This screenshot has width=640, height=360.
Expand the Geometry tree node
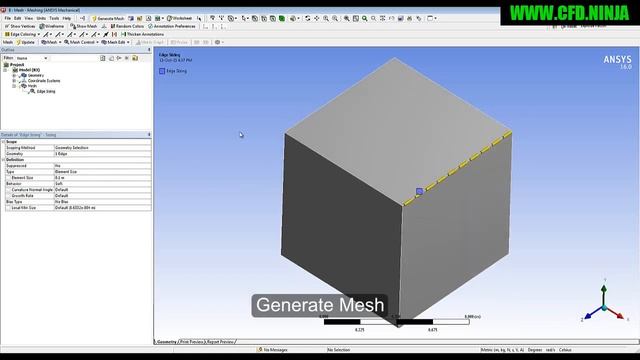14,75
